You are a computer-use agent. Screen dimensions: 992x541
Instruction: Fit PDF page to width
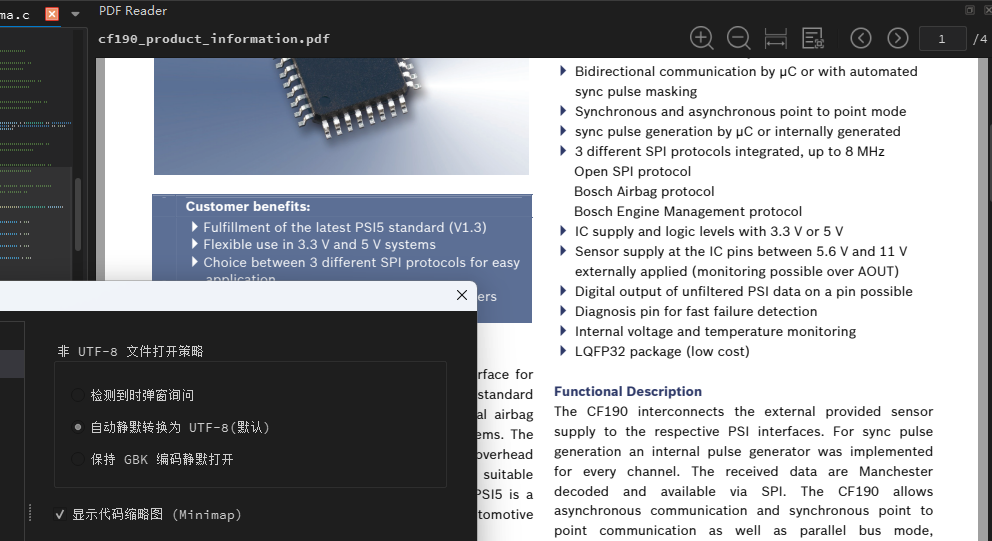(x=776, y=38)
